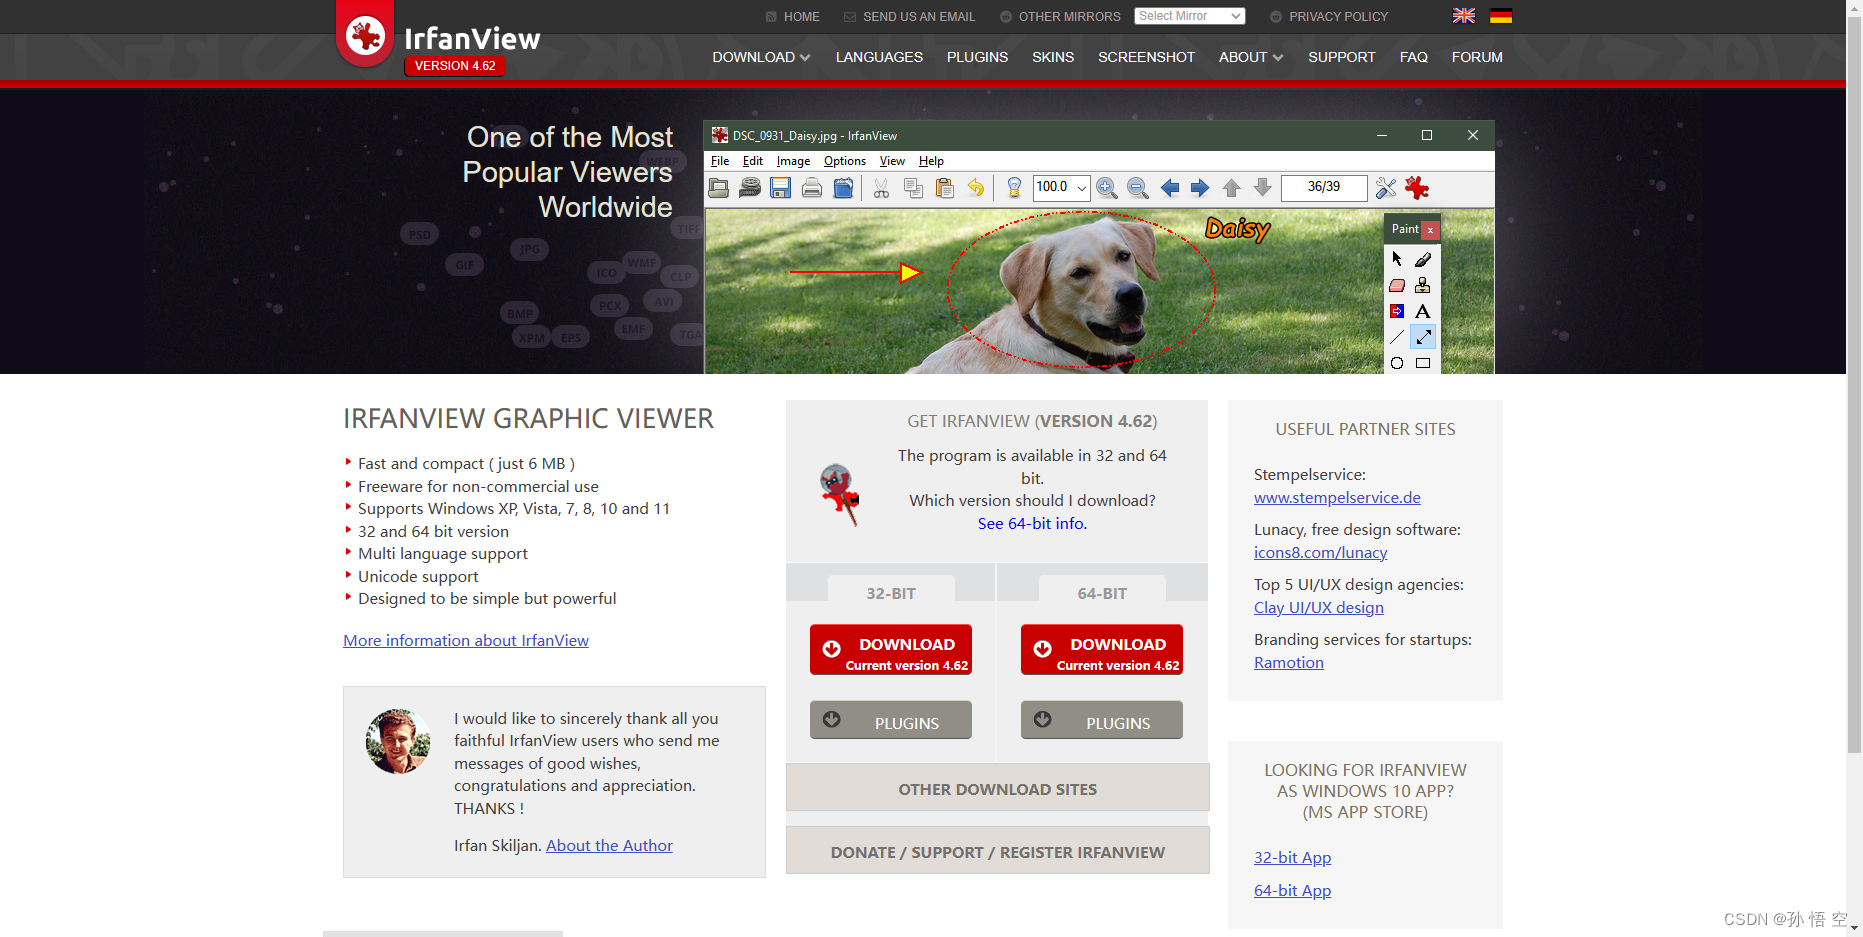1863x937 pixels.
Task: Click the gray down arrow toolbar icon
Action: [1263, 187]
